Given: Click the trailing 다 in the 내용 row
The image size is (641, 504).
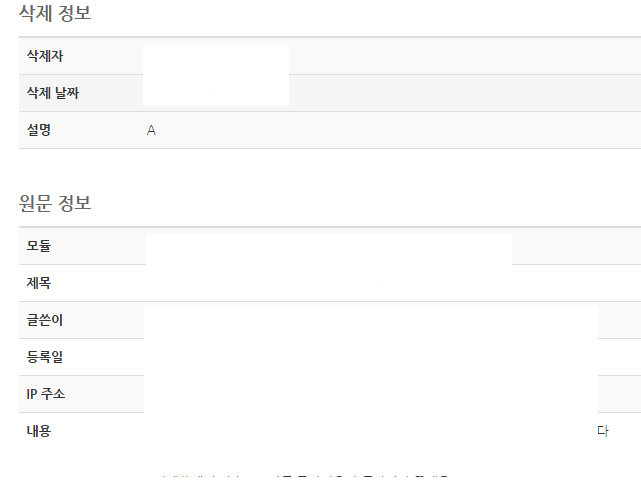Looking at the screenshot, I should pos(603,431).
